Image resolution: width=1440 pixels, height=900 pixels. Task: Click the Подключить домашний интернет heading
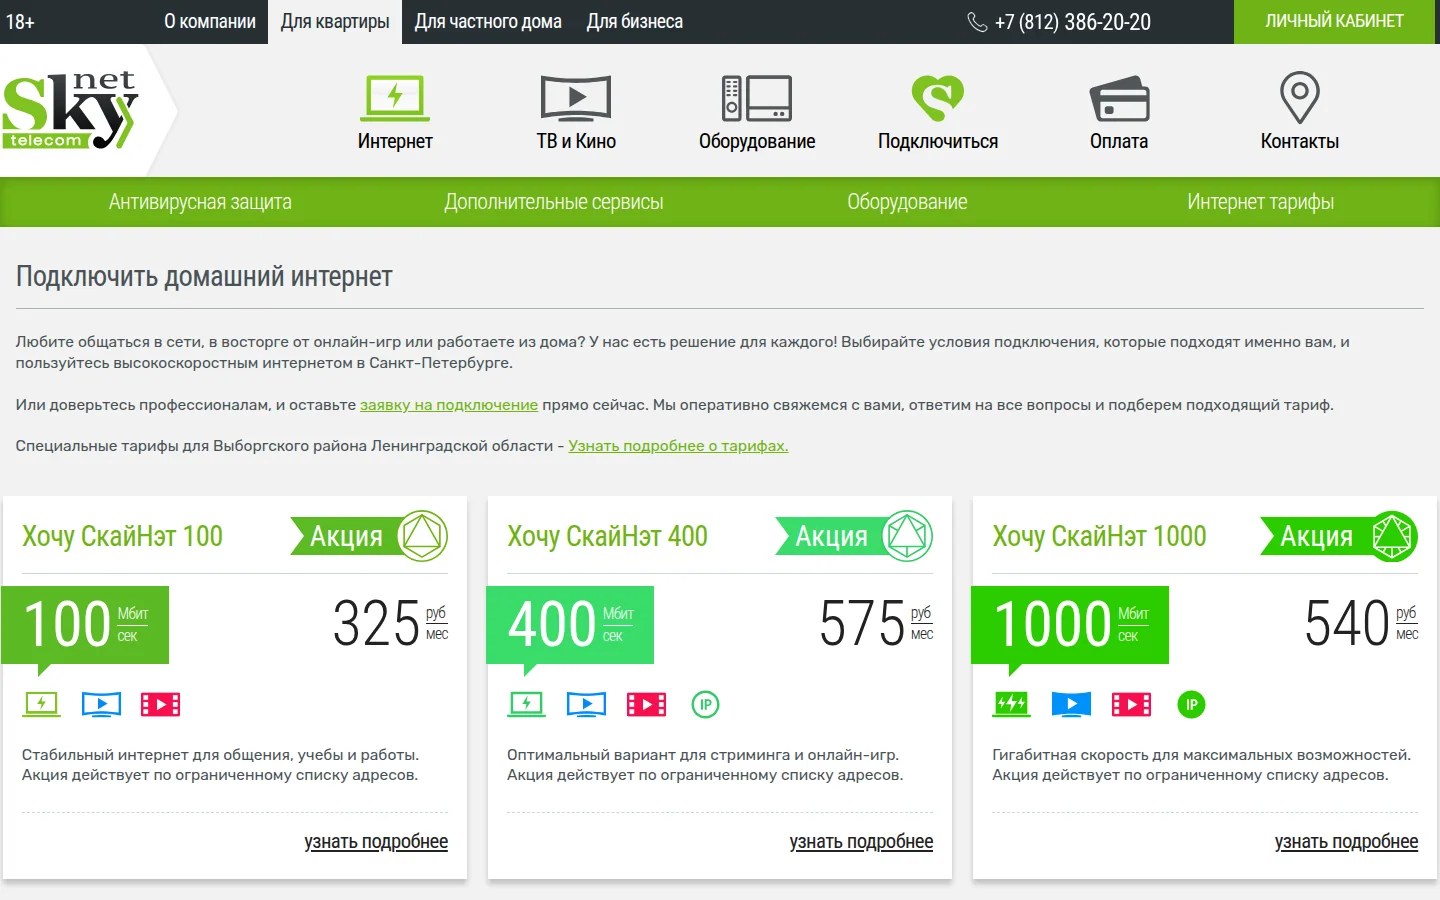click(204, 277)
